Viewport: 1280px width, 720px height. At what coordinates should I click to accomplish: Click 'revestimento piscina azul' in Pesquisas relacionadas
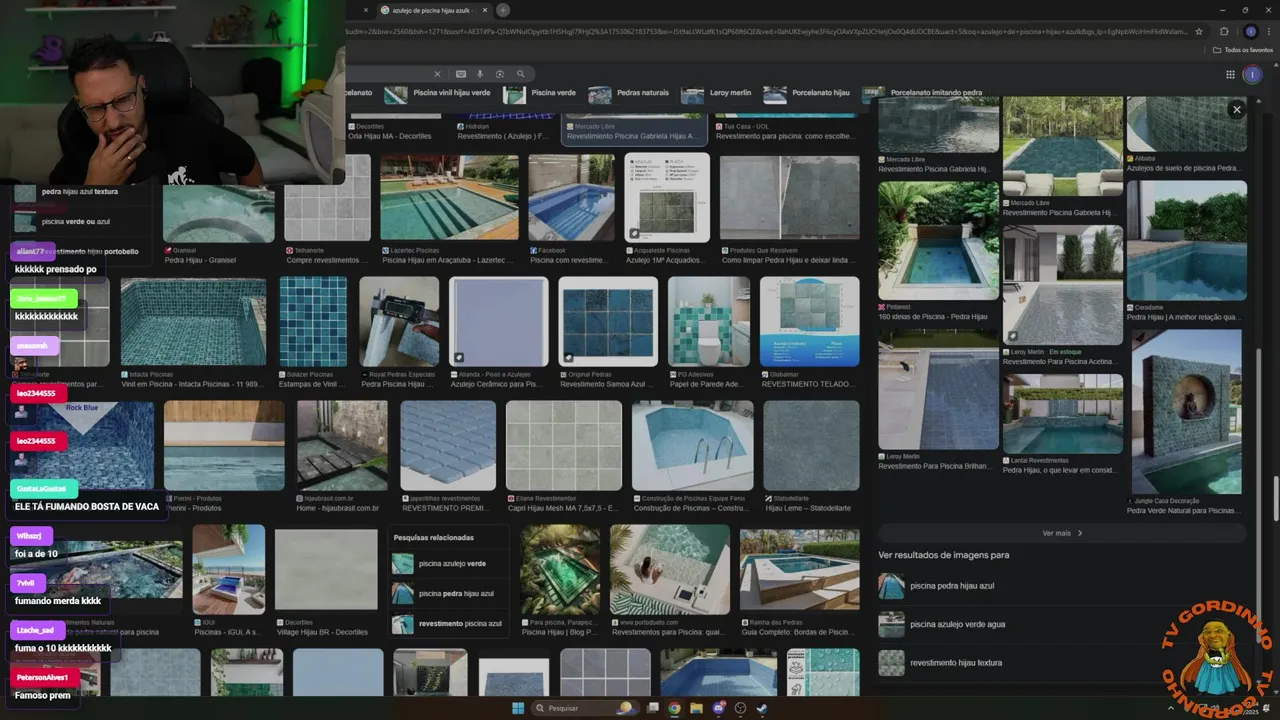[x=447, y=623]
